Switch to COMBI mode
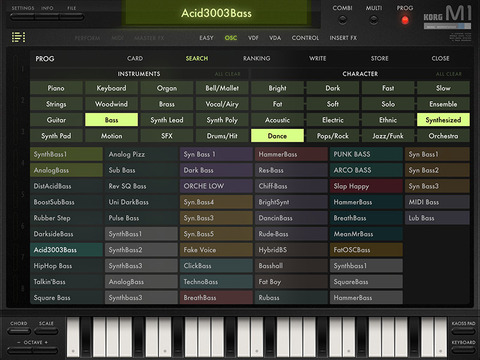 (x=342, y=20)
